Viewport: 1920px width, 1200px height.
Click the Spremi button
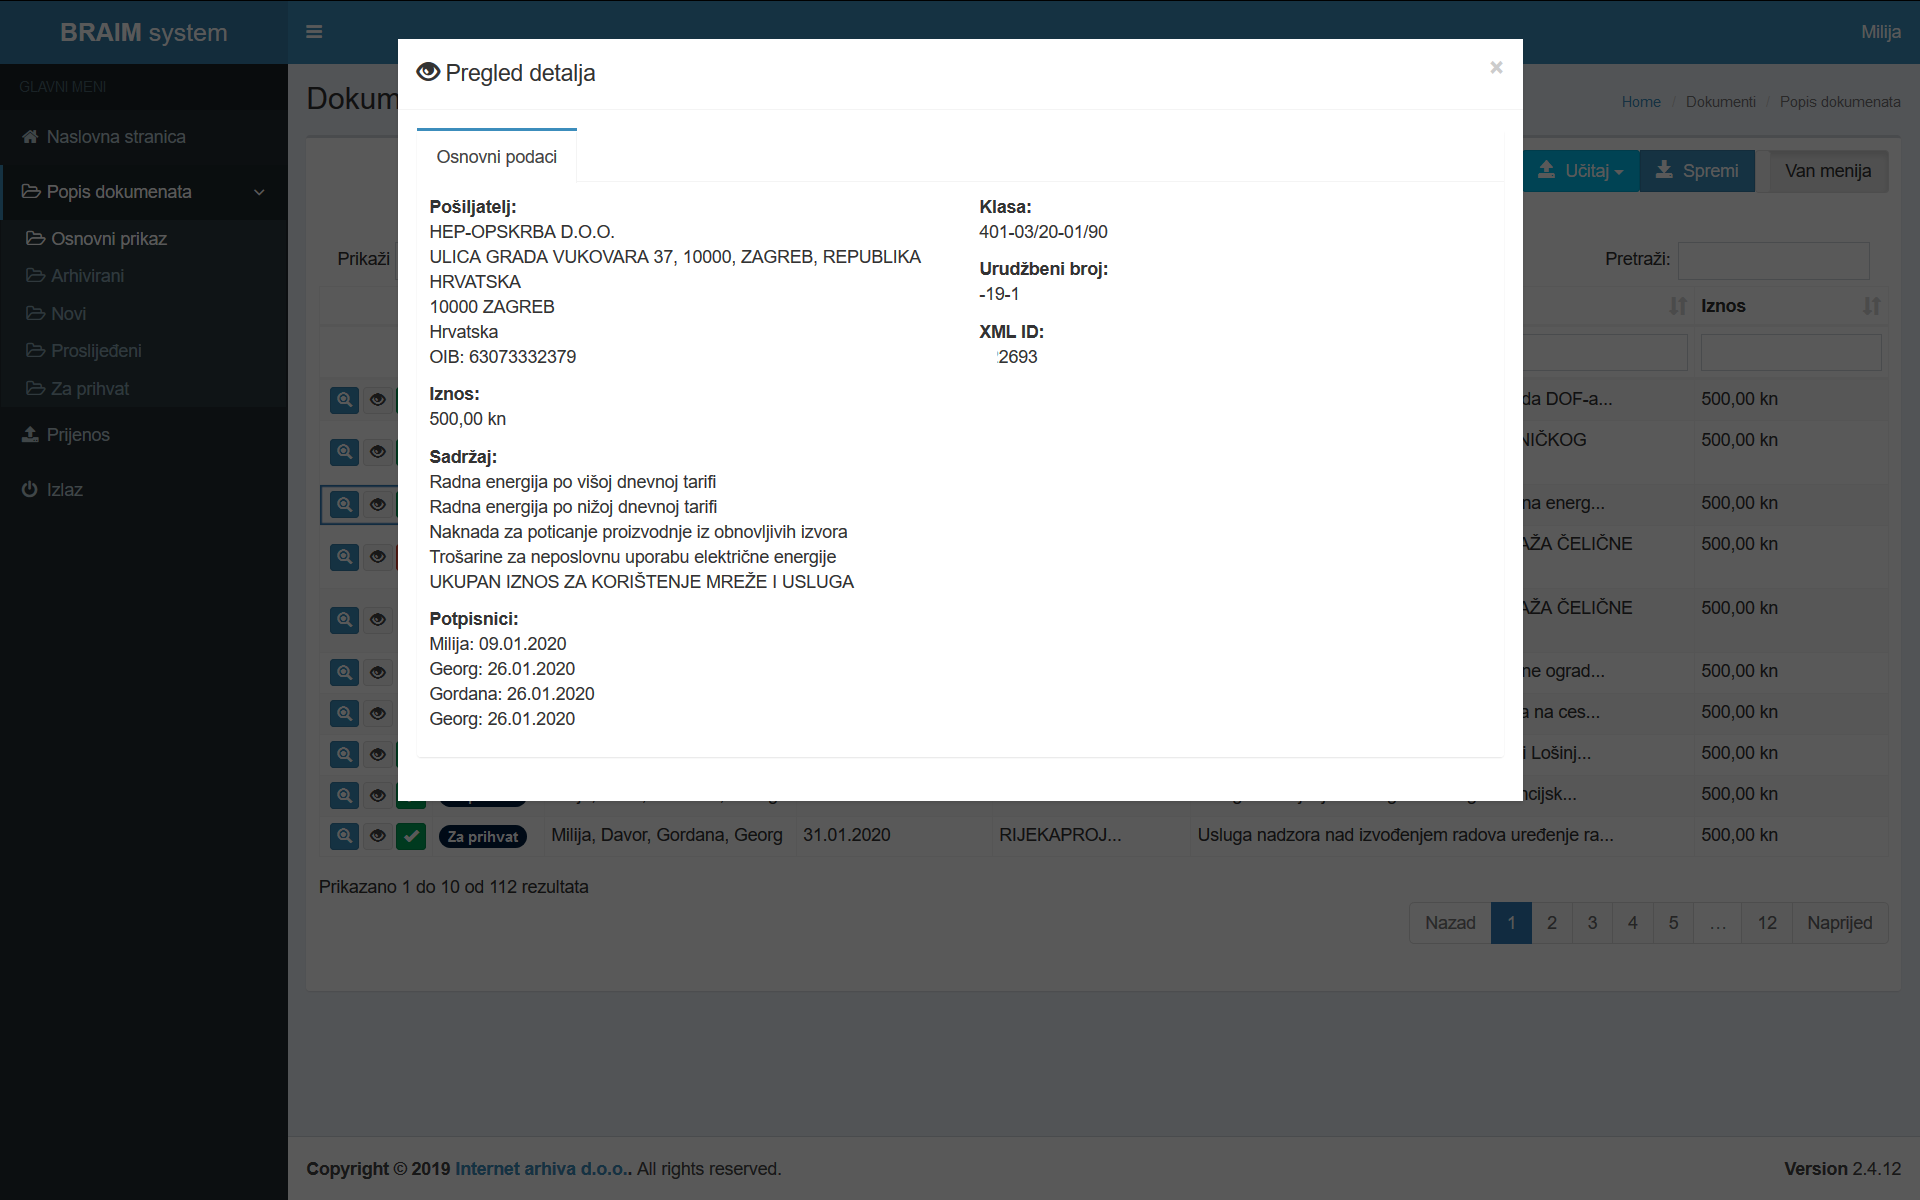point(1697,171)
